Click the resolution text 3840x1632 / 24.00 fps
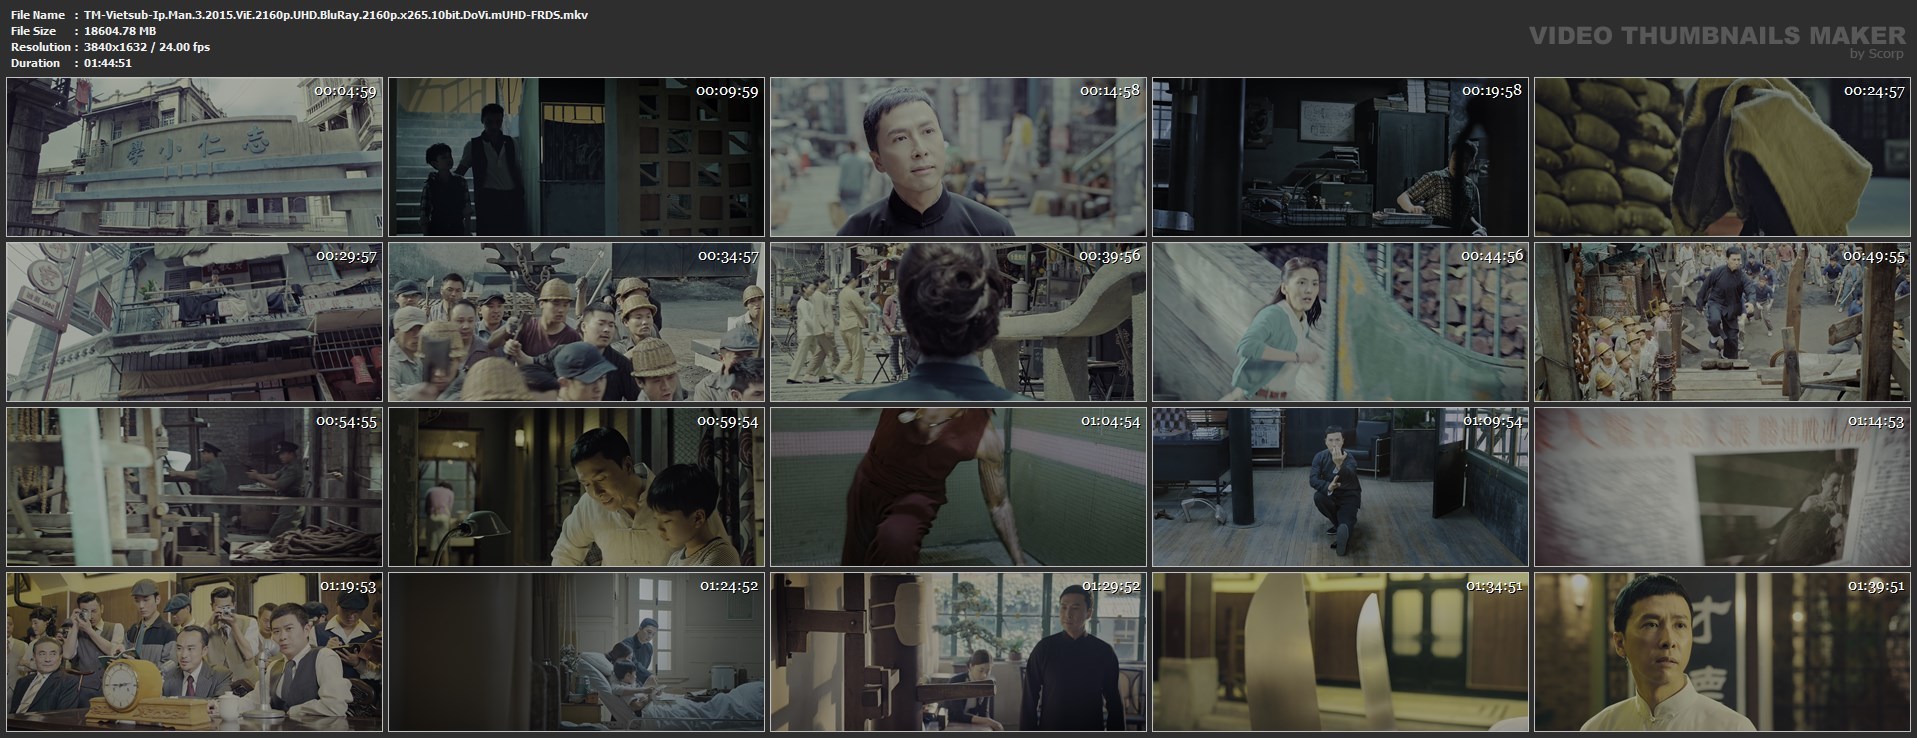This screenshot has height=738, width=1917. coord(147,47)
